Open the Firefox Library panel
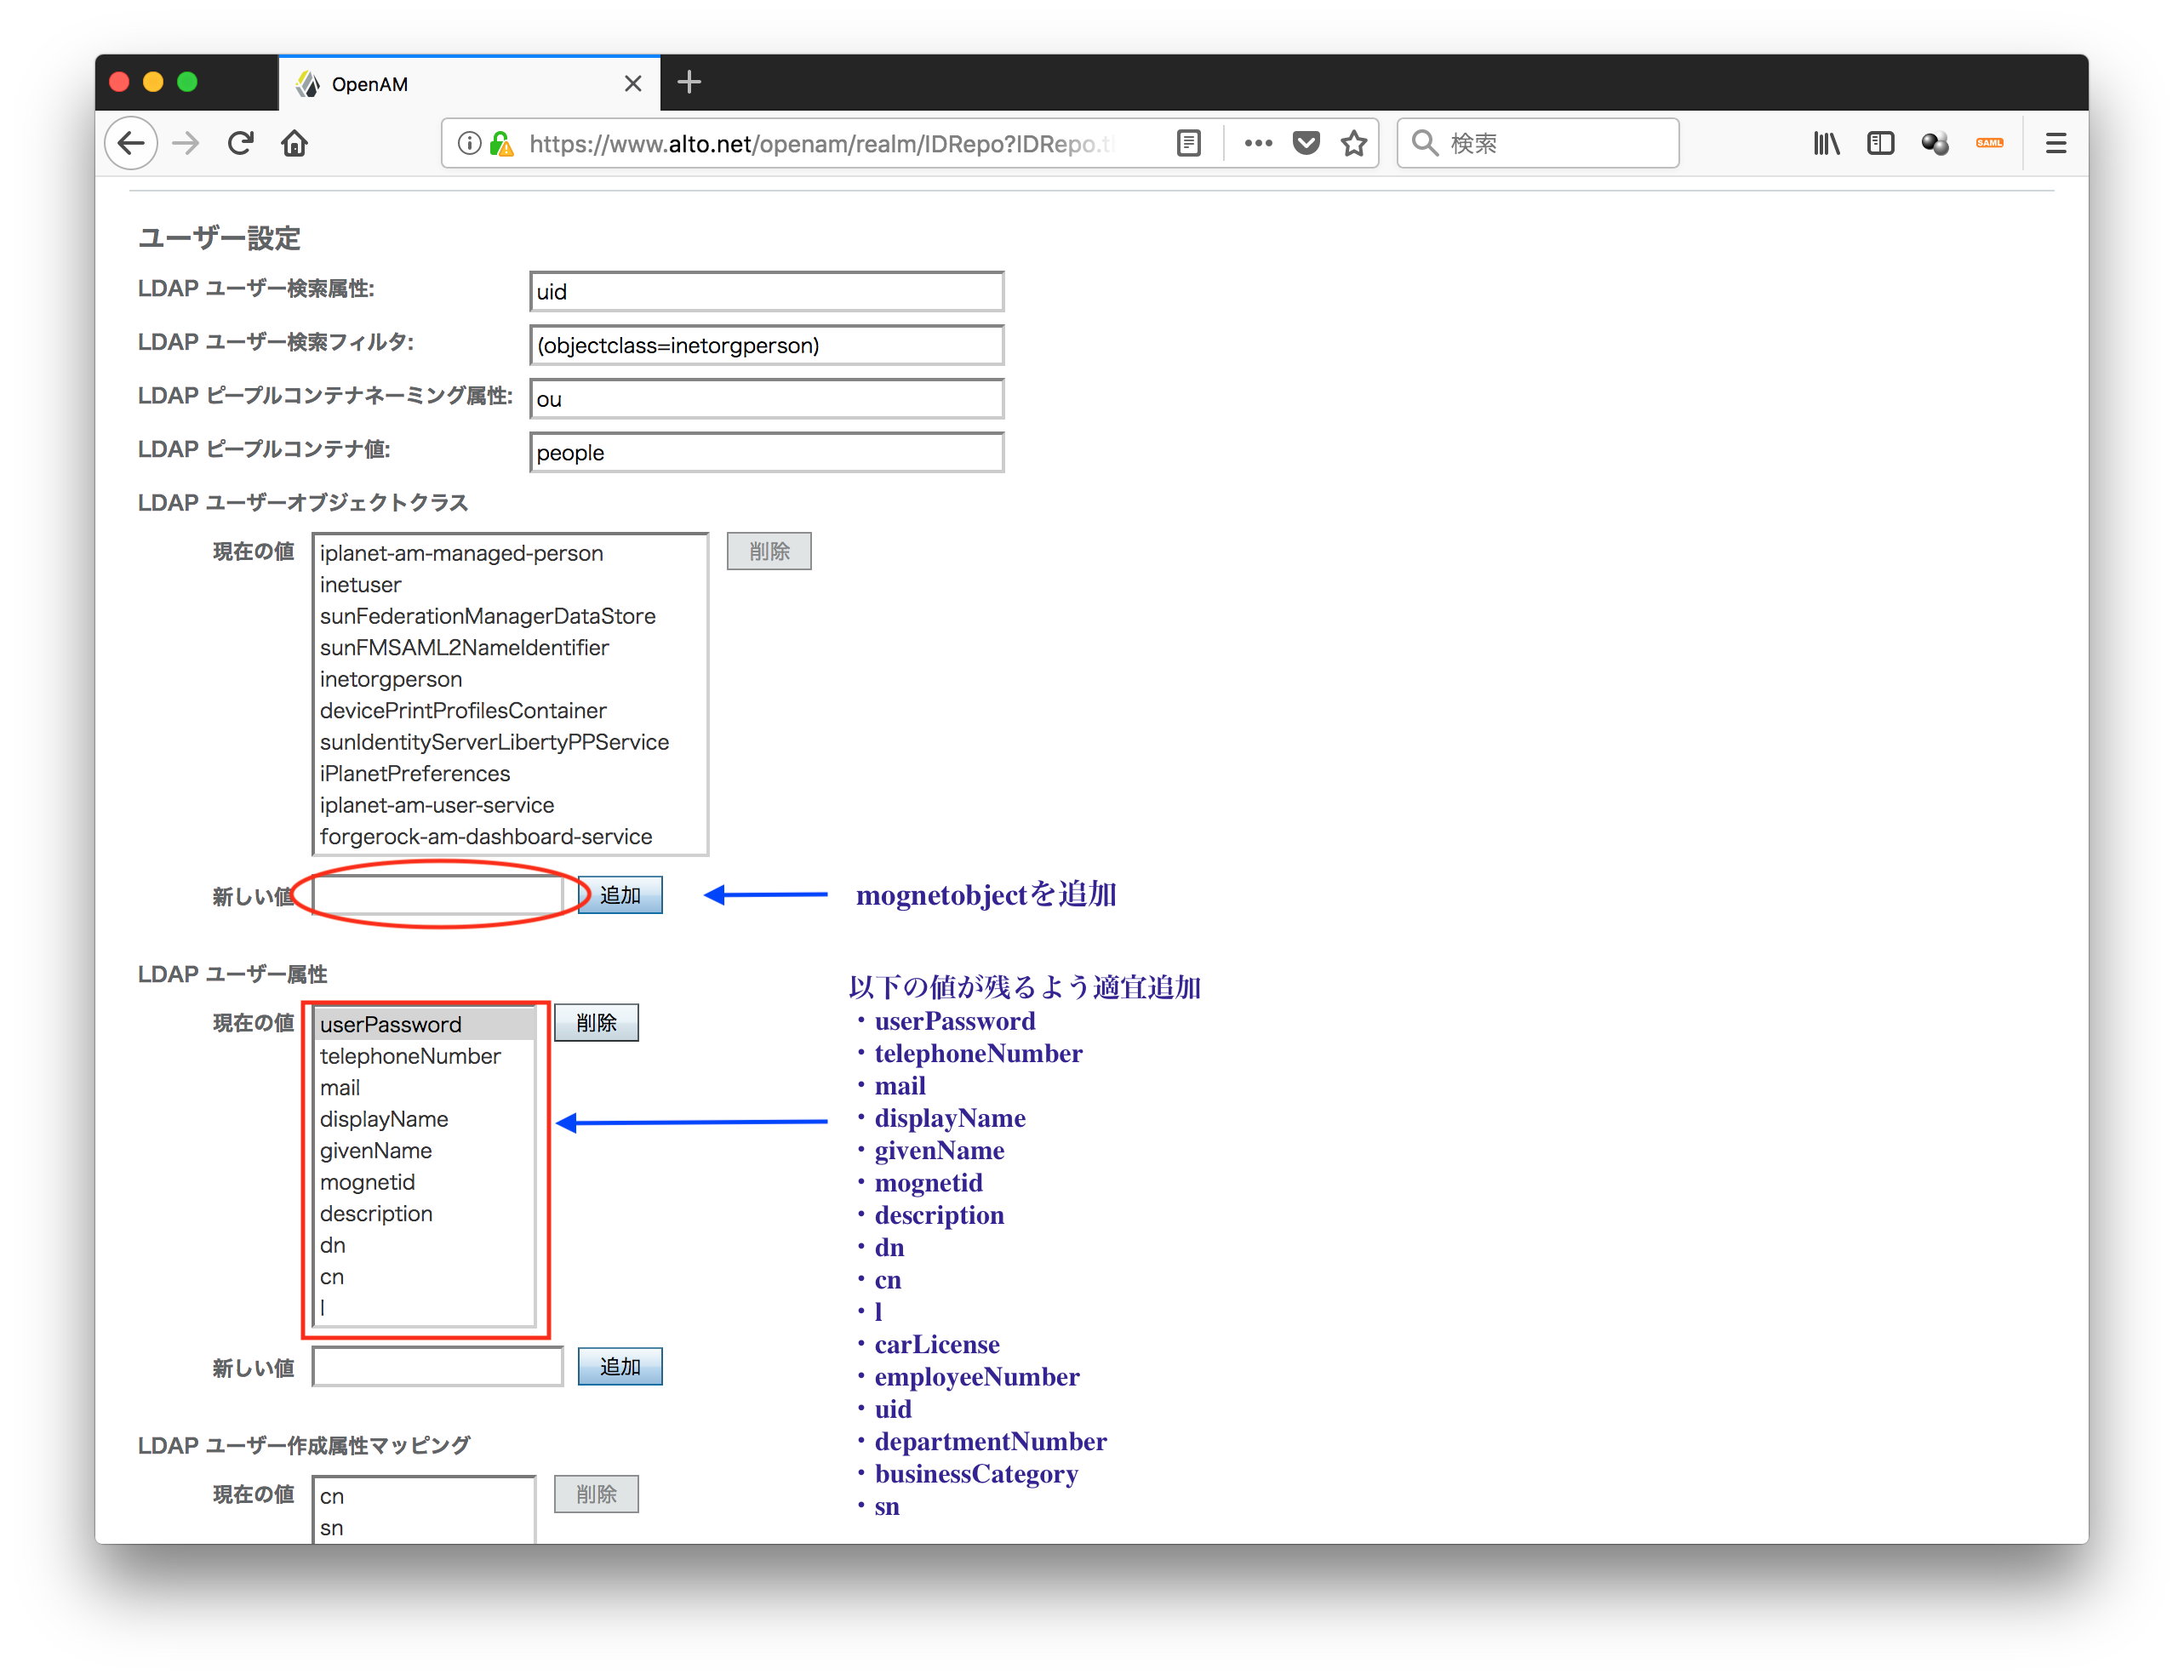 tap(1825, 143)
